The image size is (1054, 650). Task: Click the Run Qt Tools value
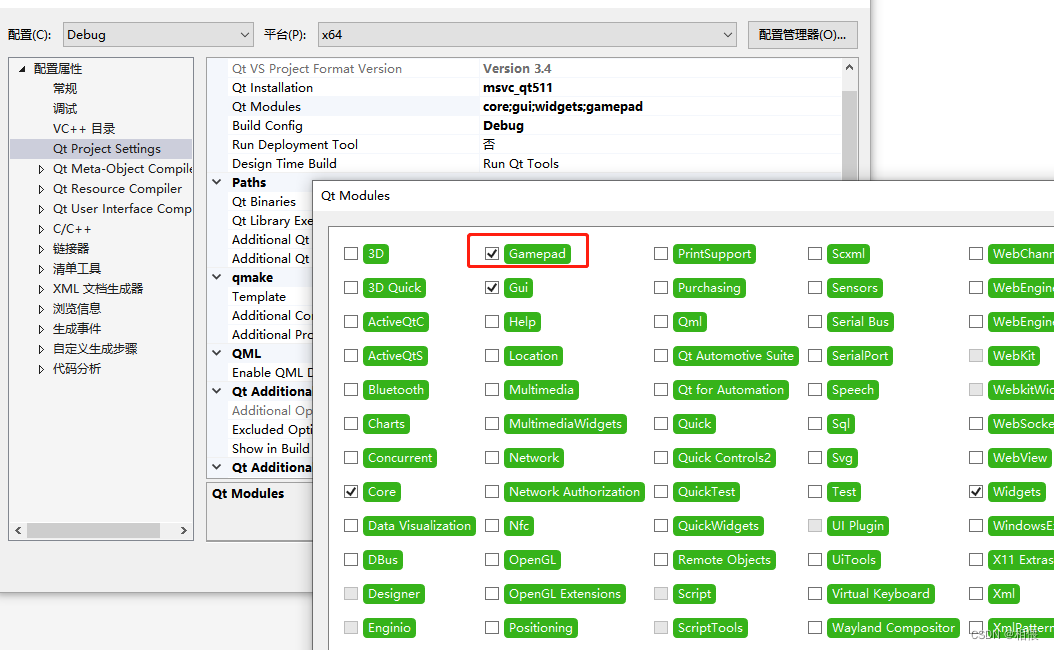tap(521, 163)
